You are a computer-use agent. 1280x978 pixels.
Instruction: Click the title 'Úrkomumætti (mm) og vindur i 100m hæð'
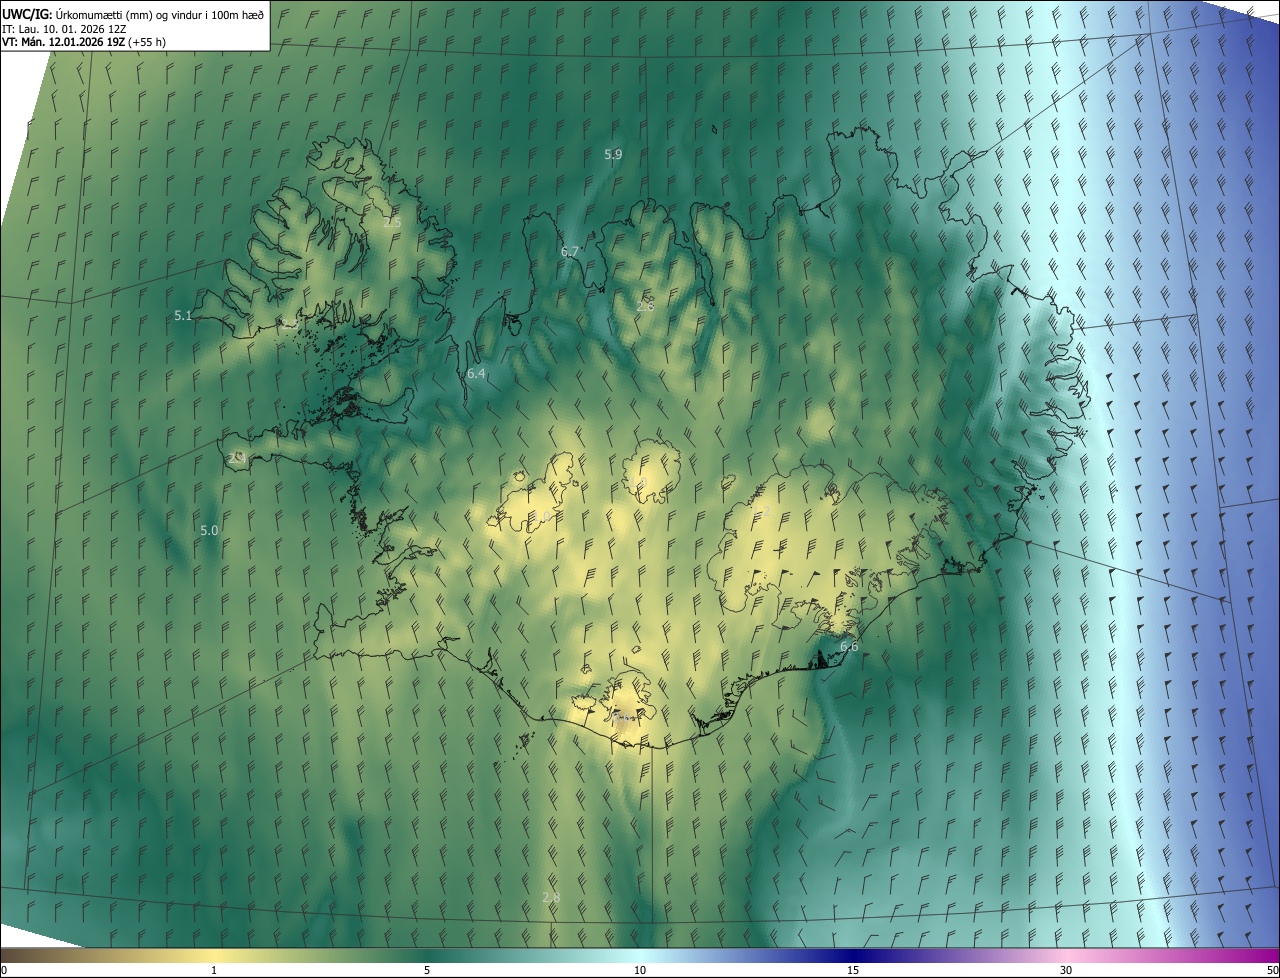[x=160, y=13]
